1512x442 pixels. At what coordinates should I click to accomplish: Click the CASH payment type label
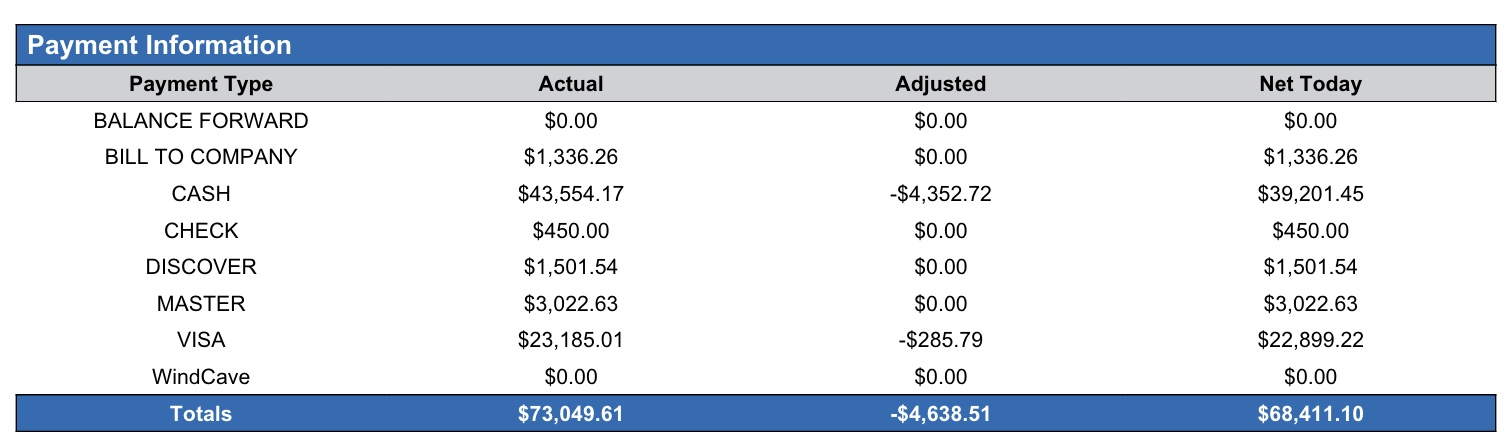click(201, 194)
